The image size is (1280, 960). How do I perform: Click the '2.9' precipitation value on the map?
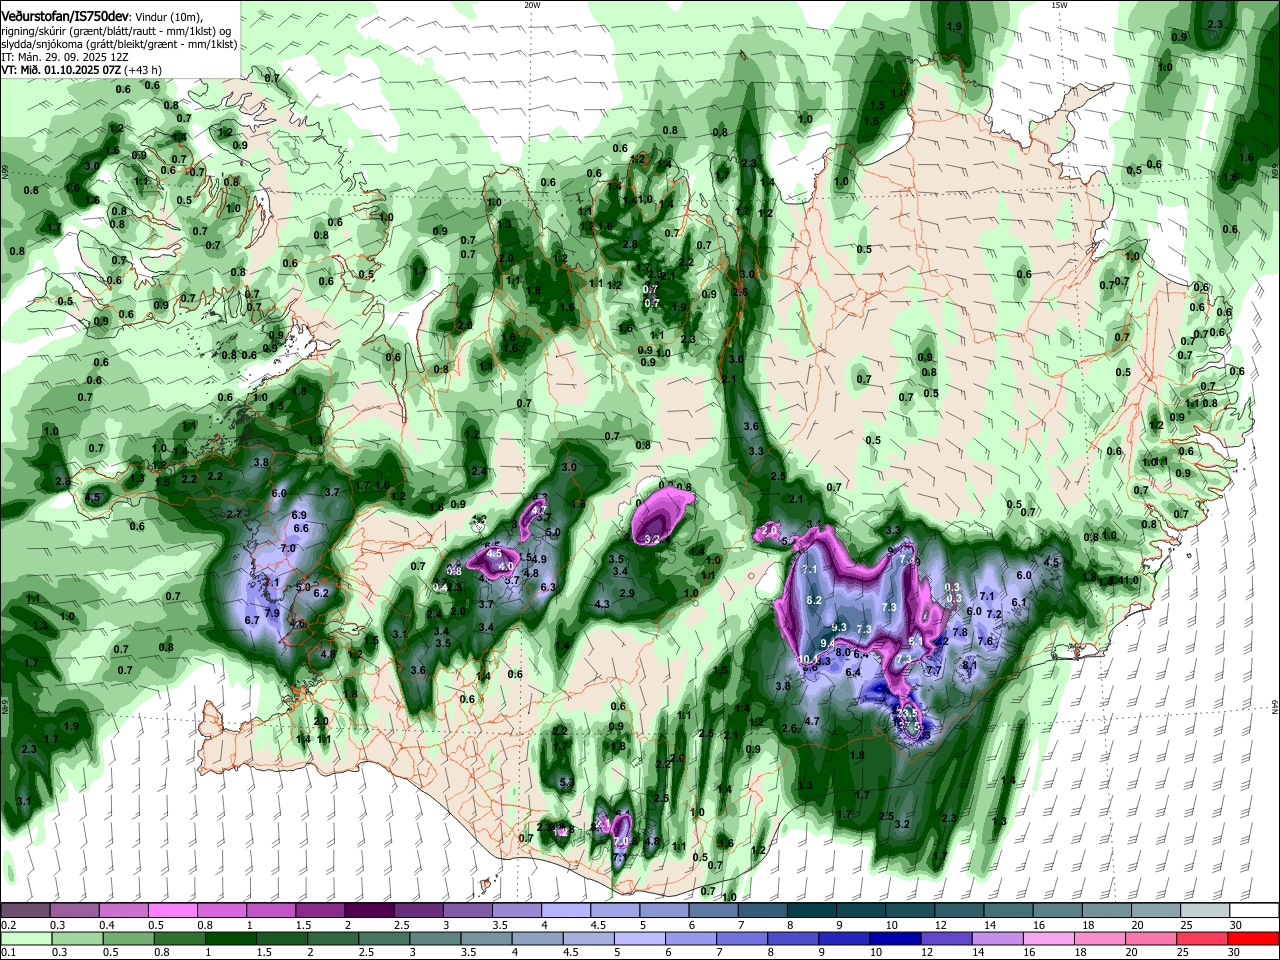[x=627, y=594]
